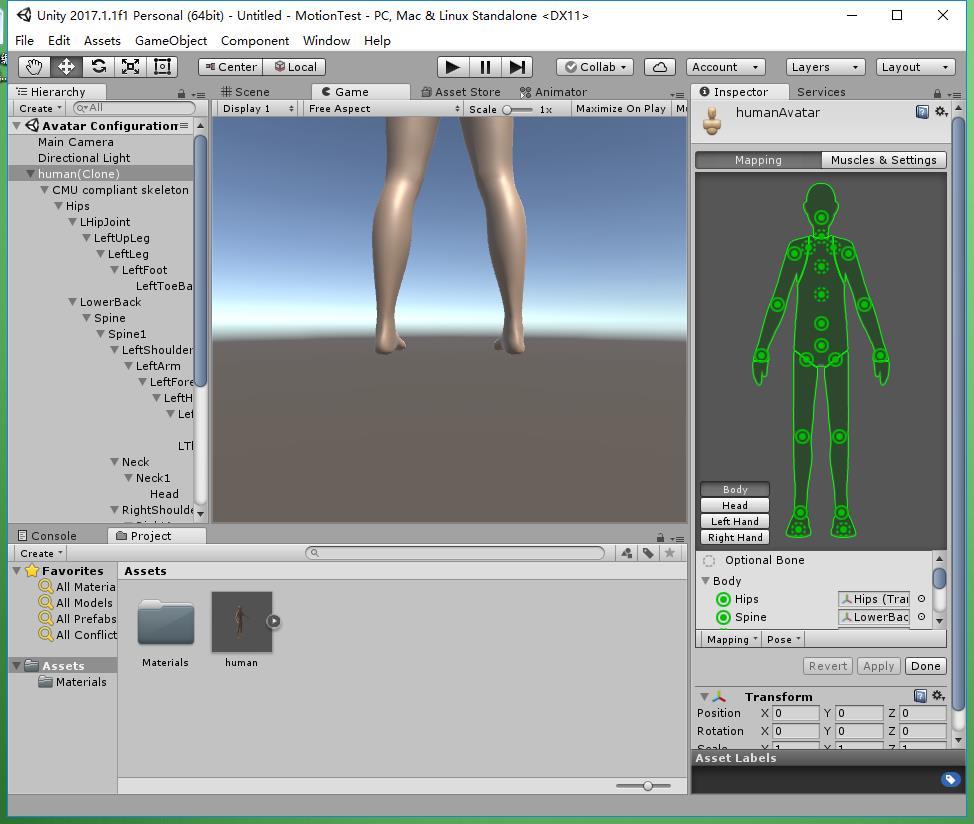Lock the Hierarchy panel
974x824 pixels.
pyautogui.click(x=181, y=94)
